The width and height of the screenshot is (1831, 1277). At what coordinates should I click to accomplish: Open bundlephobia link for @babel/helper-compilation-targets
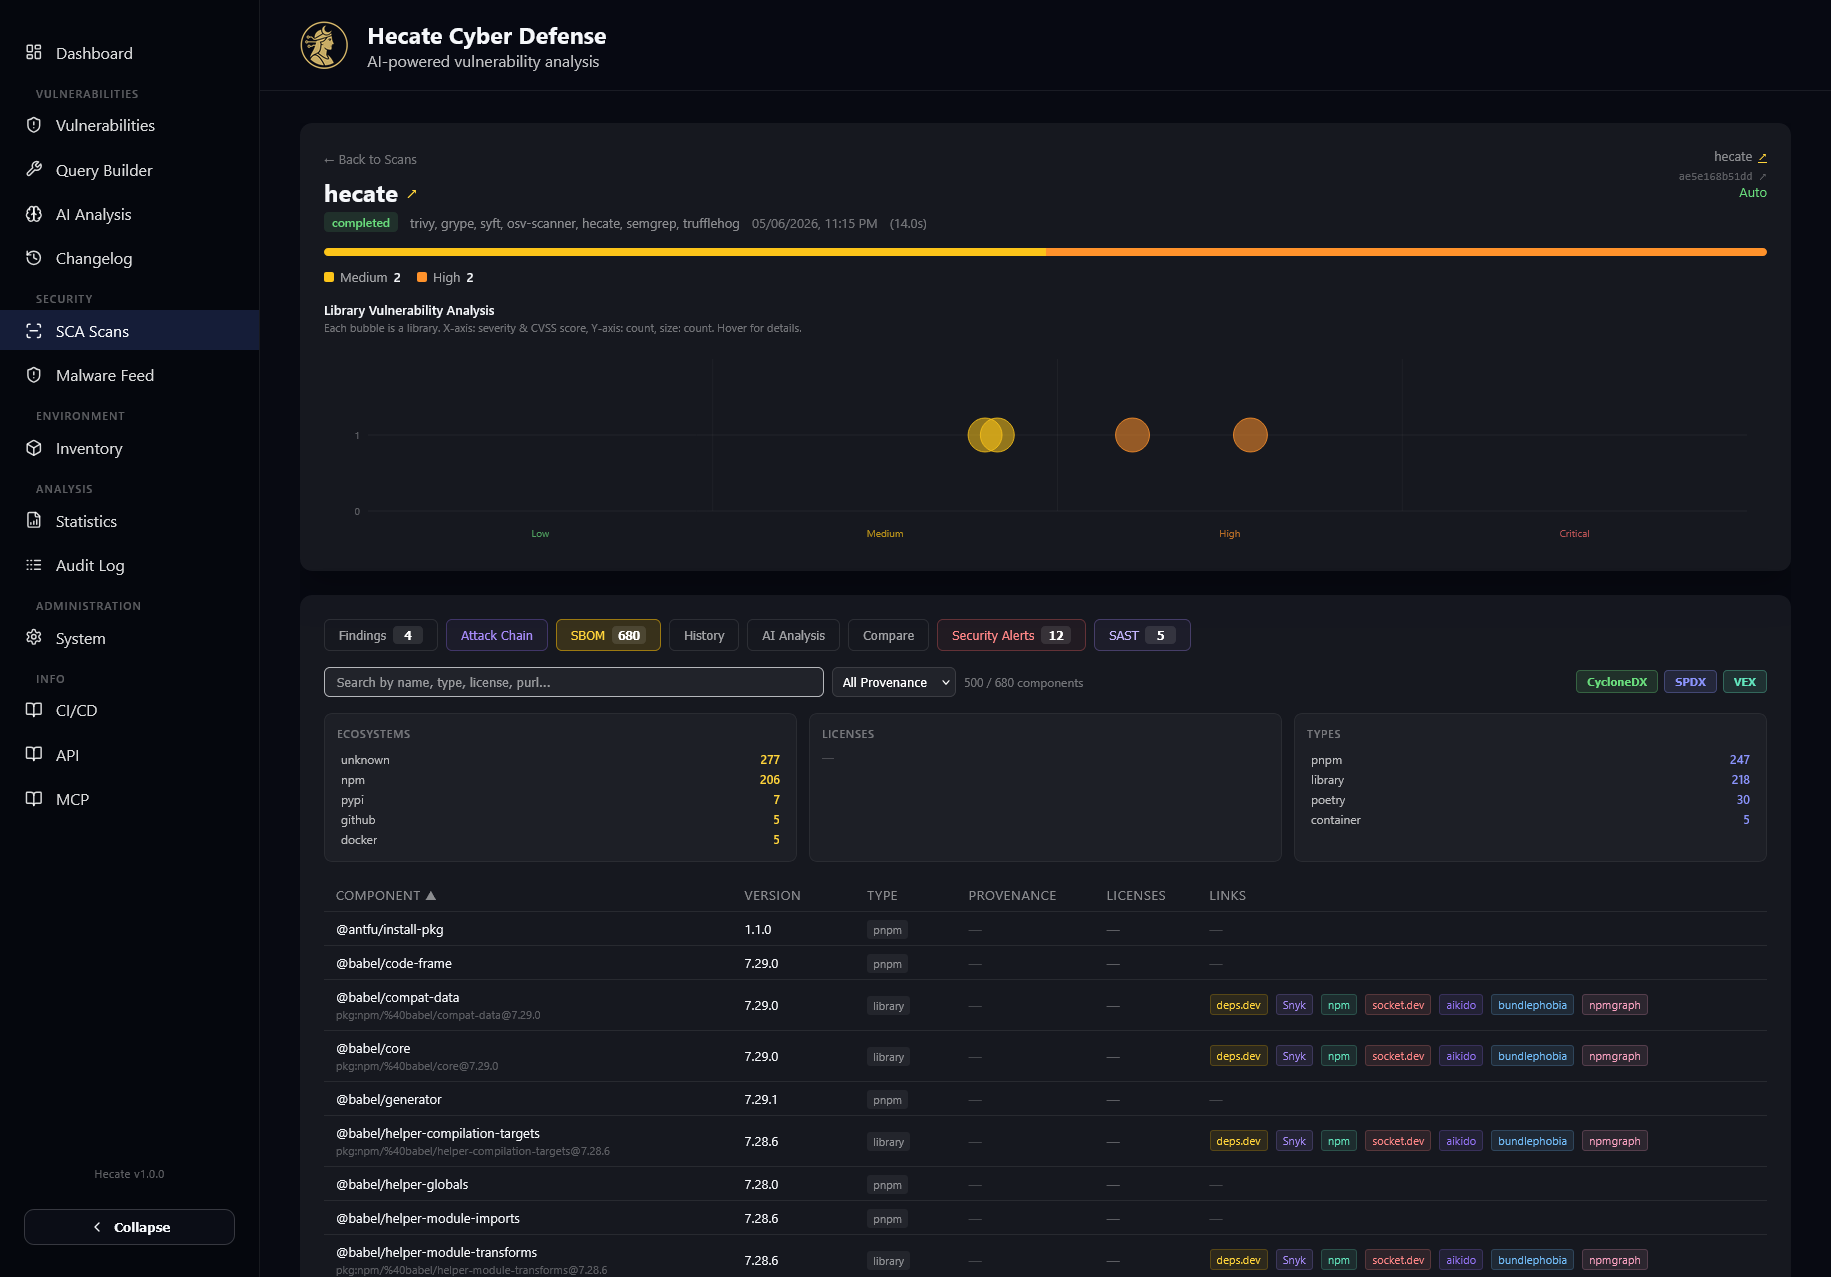[x=1532, y=1141]
